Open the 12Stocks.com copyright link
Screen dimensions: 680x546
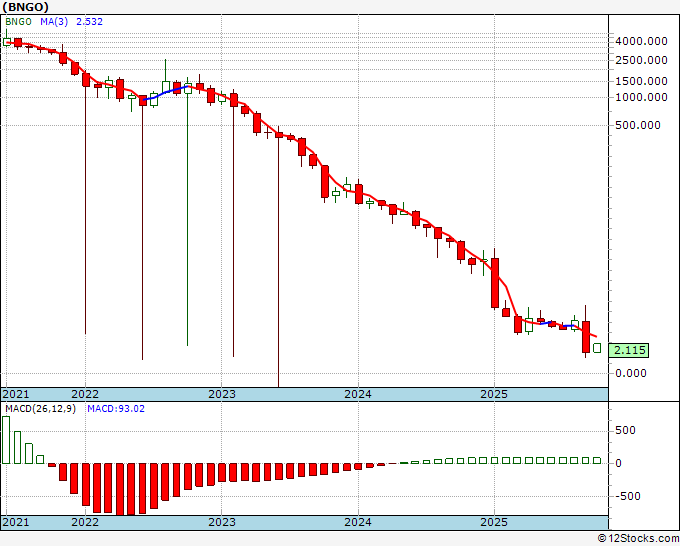tap(638, 539)
